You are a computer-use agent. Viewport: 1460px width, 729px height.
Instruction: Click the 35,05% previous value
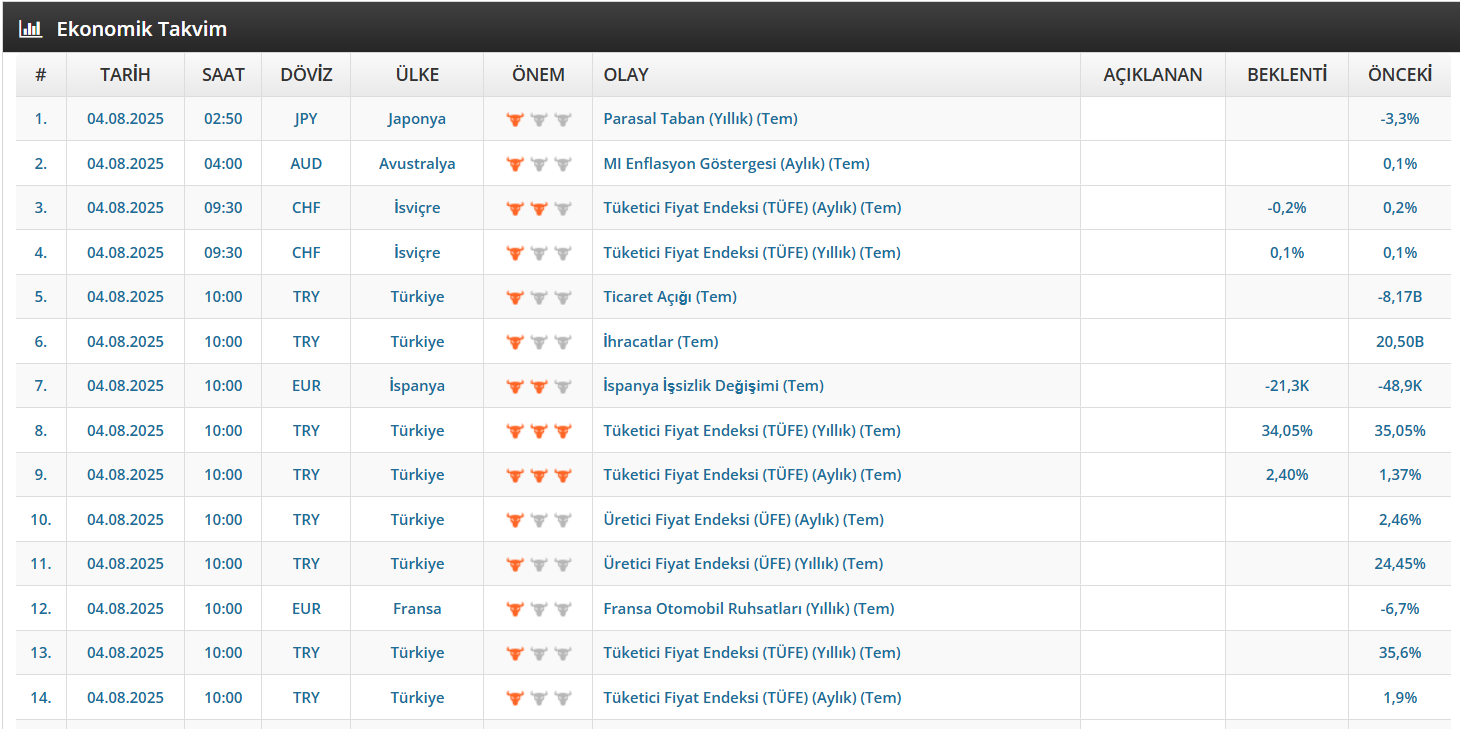1400,431
